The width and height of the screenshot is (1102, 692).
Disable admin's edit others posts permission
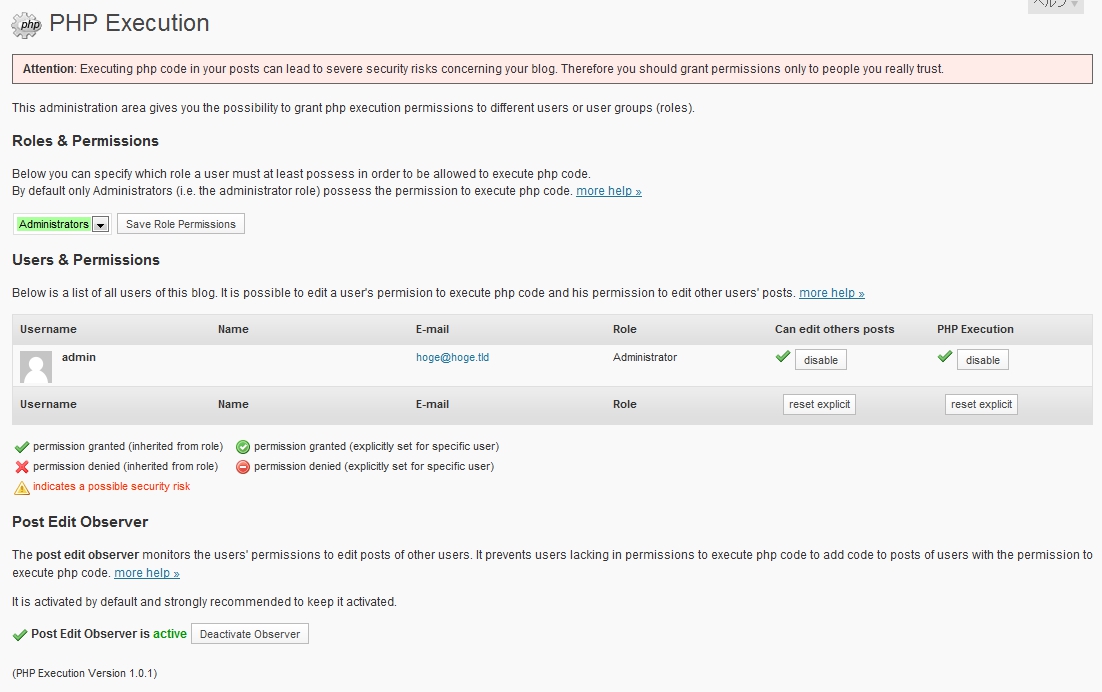pyautogui.click(x=821, y=360)
